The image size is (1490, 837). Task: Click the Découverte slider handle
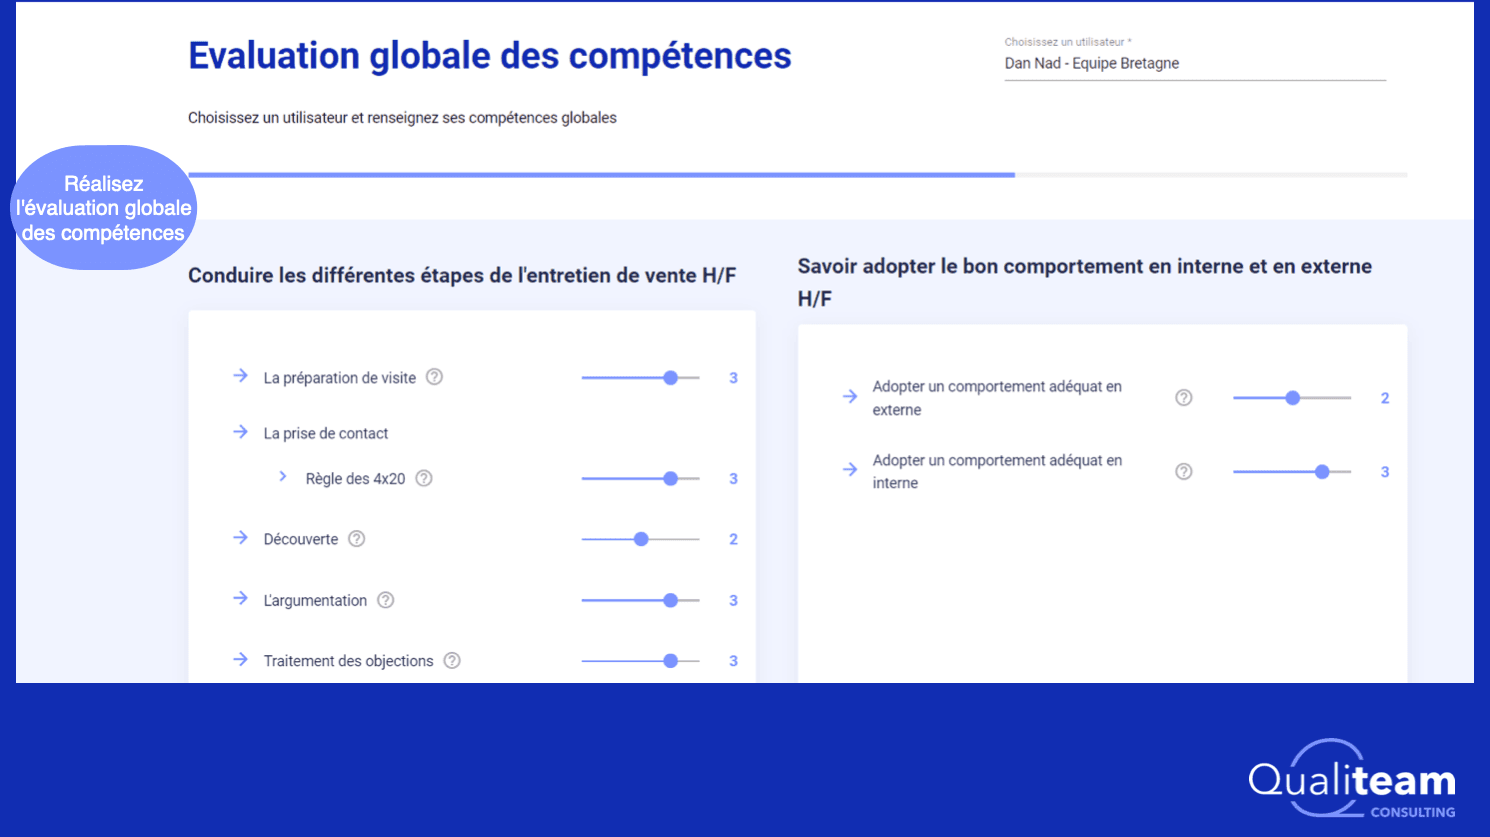point(641,539)
